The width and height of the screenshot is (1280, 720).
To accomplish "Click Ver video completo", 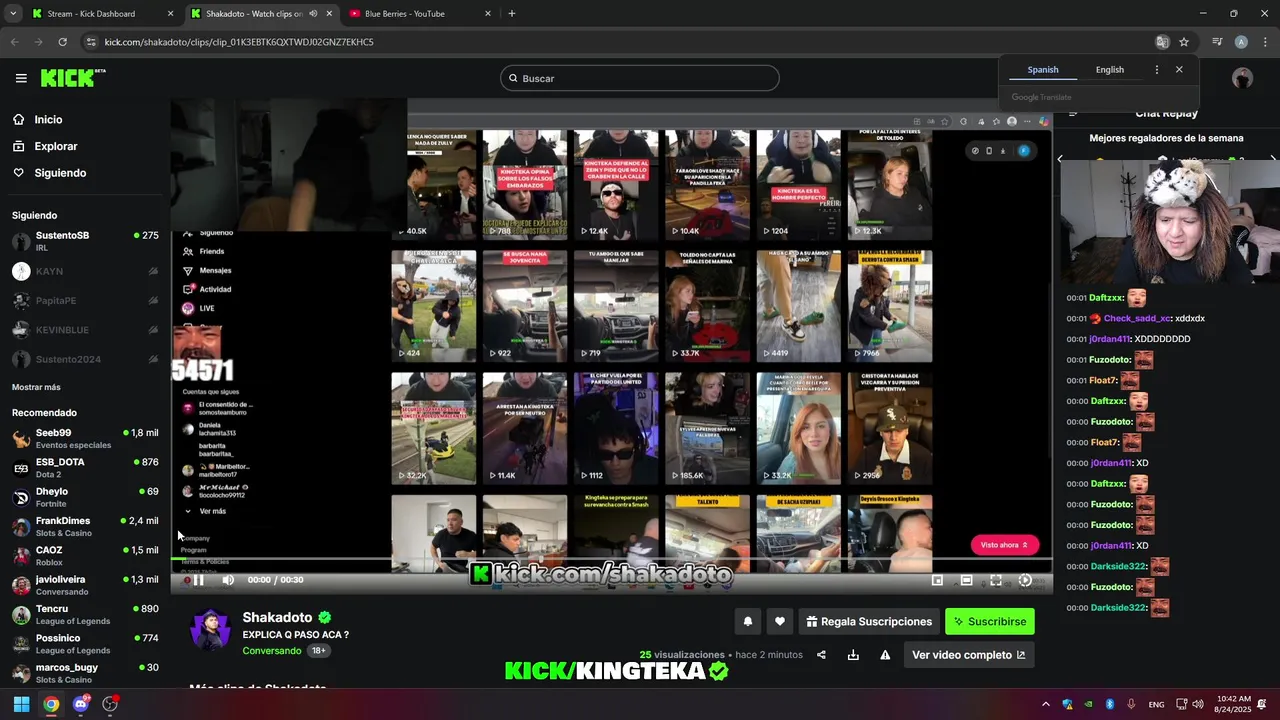I will click(x=968, y=655).
